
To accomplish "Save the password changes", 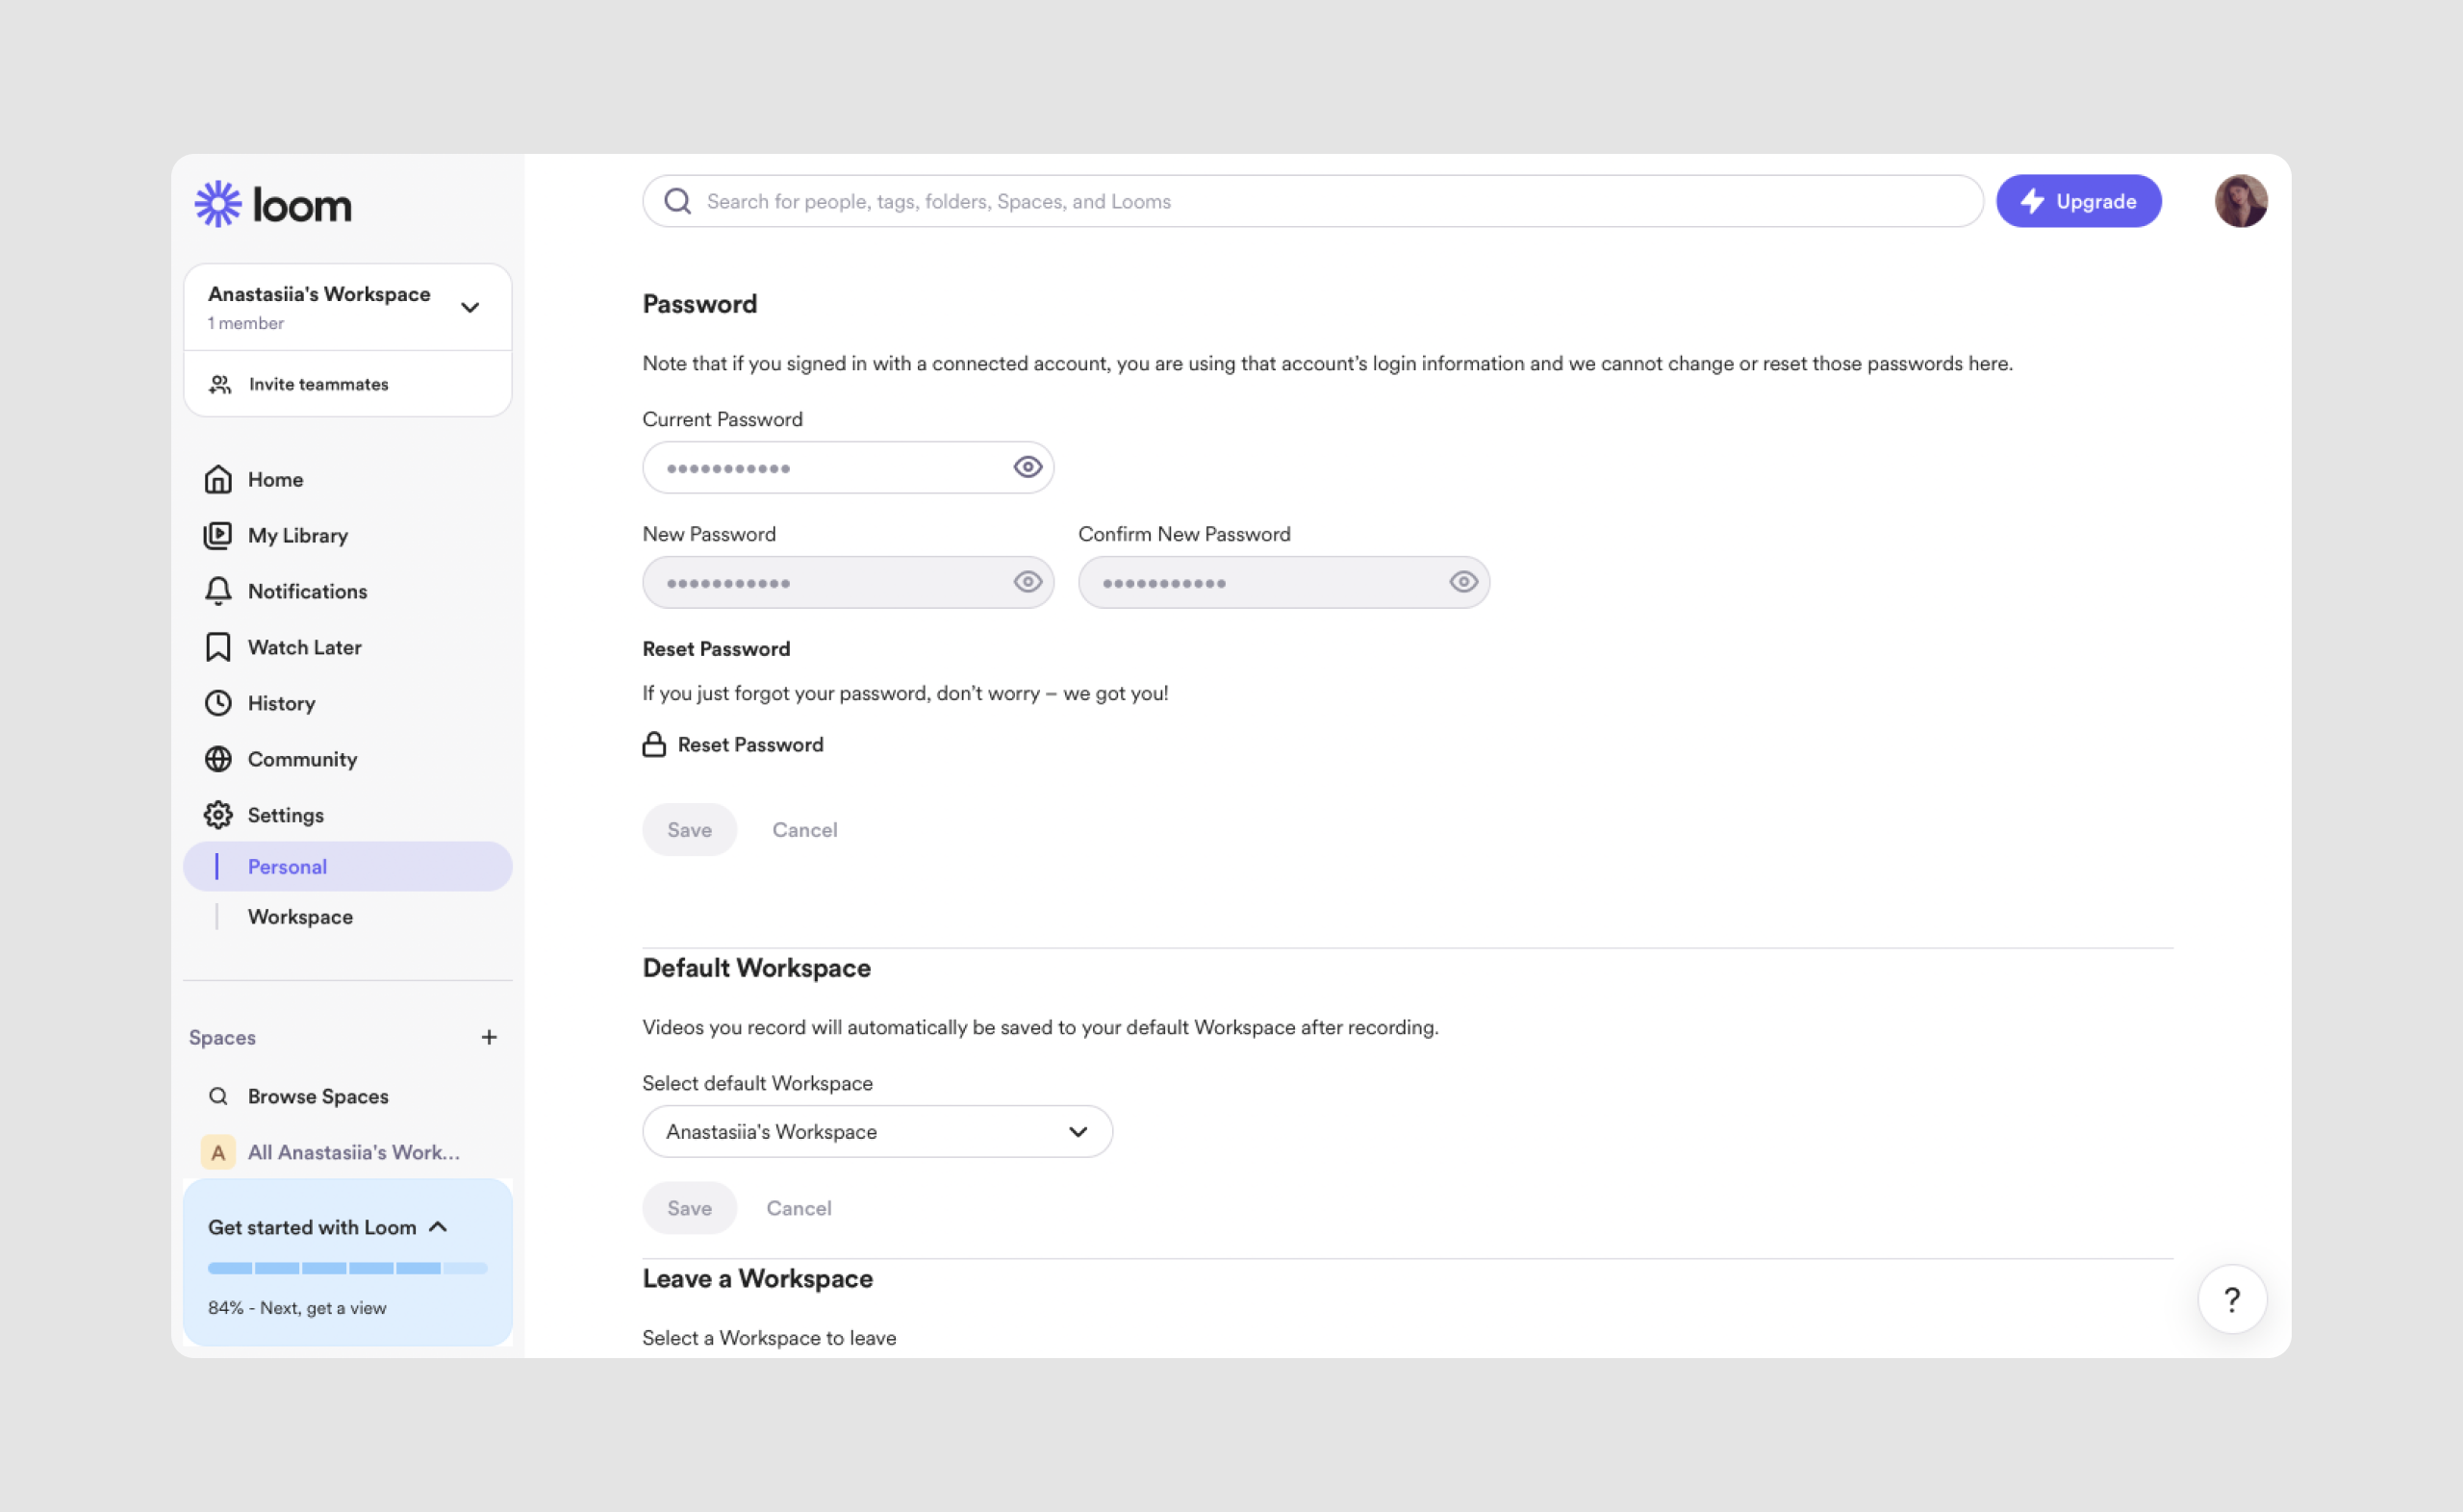I will 689,829.
